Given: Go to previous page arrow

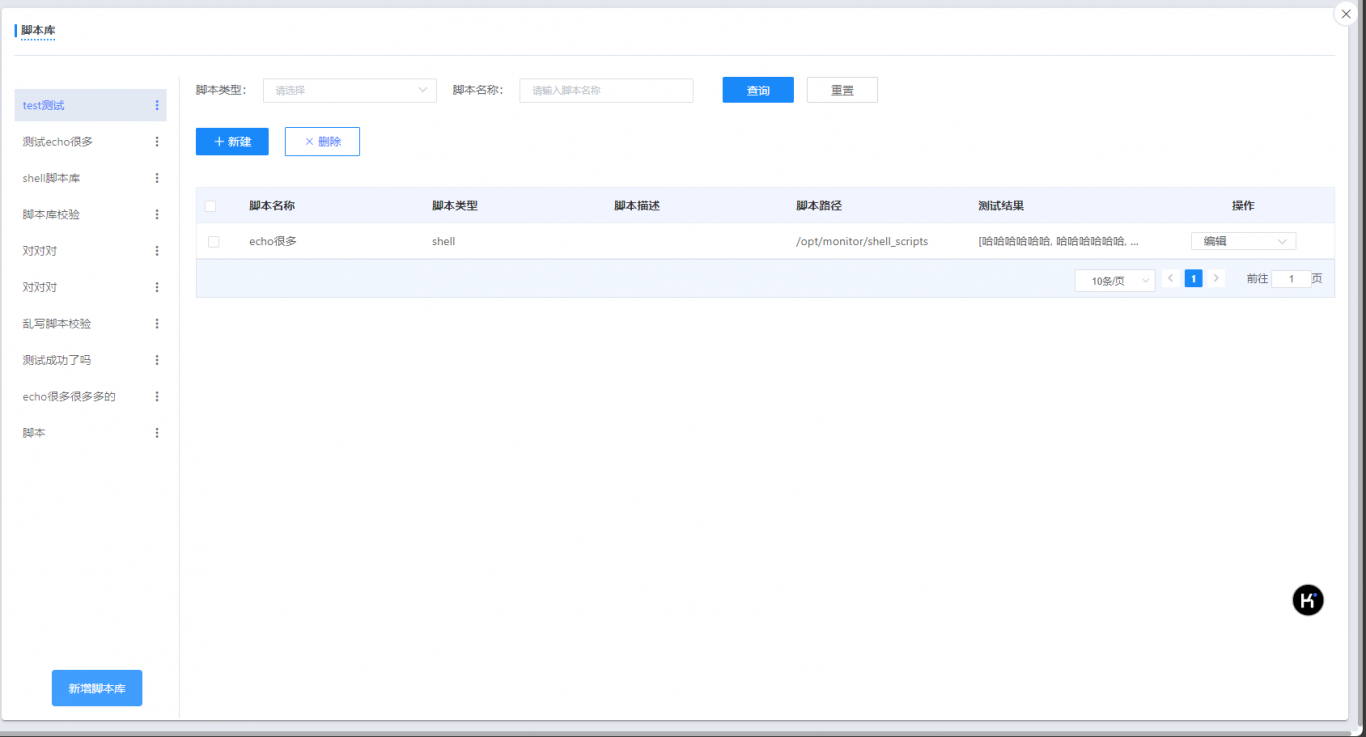Looking at the screenshot, I should pyautogui.click(x=1171, y=278).
